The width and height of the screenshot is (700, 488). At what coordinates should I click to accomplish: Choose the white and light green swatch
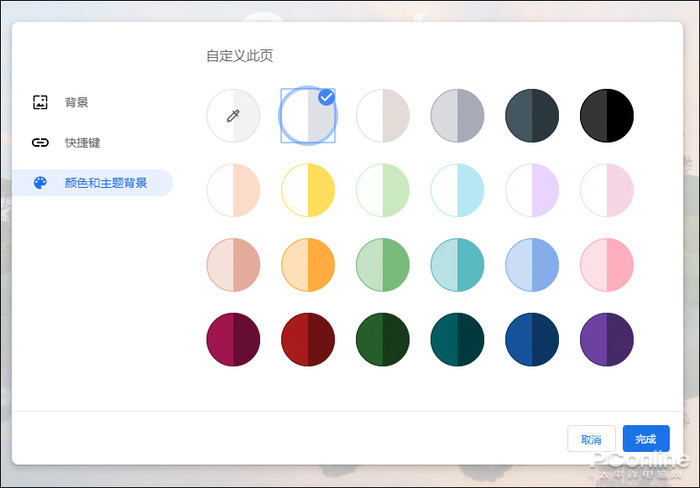pos(383,190)
